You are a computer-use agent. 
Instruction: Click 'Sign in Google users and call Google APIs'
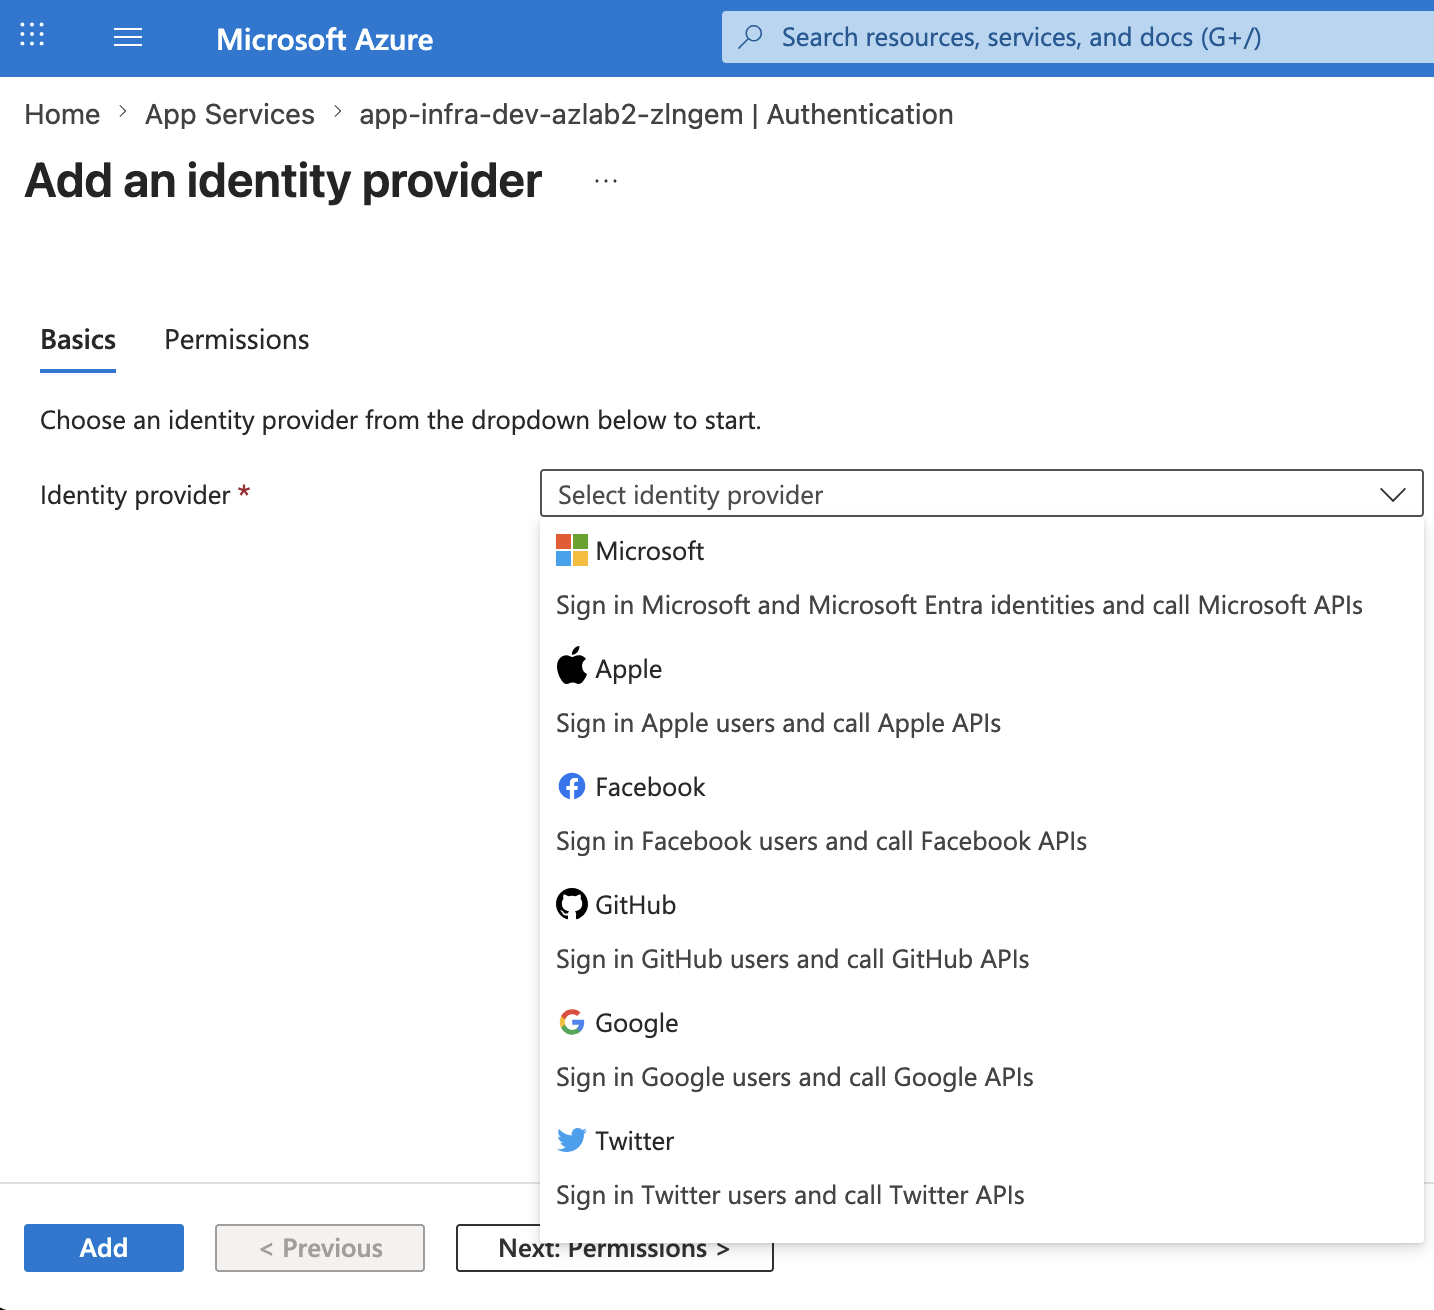click(x=794, y=1077)
